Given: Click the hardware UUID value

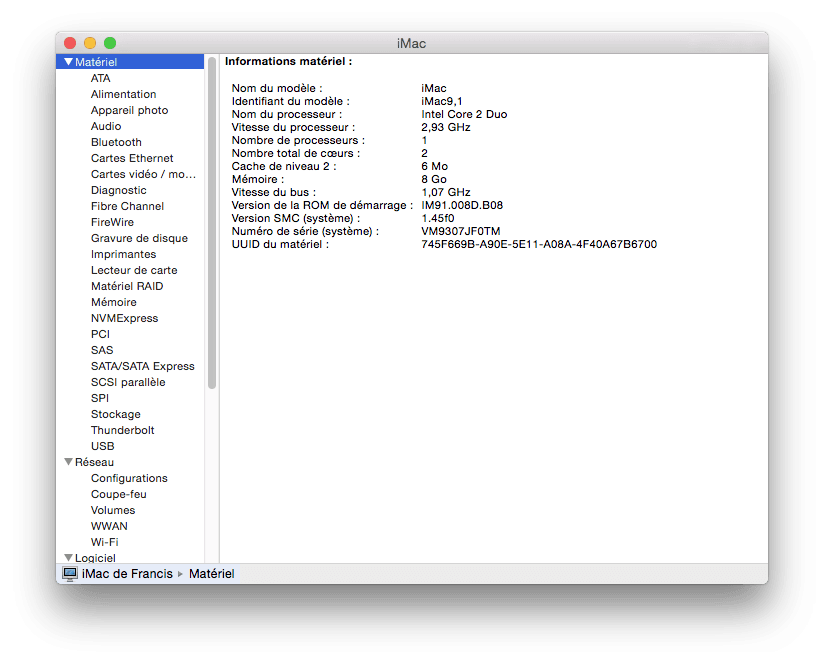Looking at the screenshot, I should pos(539,244).
